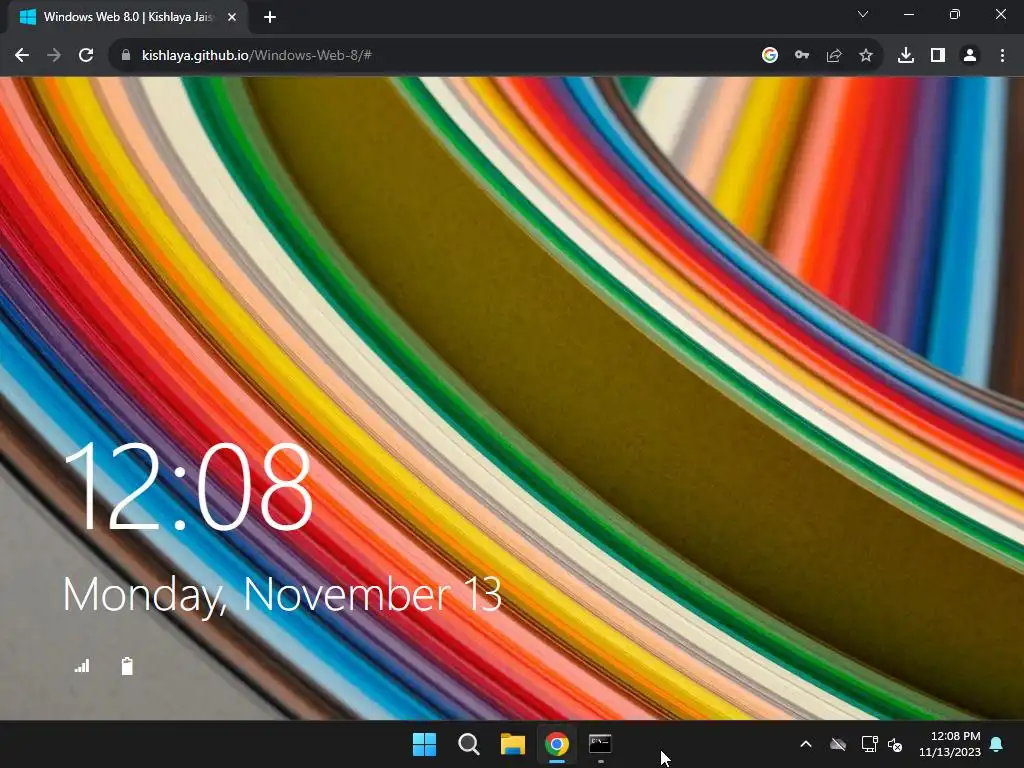Viewport: 1024px width, 768px height.
Task: Open File Explorer from the taskbar
Action: [513, 744]
